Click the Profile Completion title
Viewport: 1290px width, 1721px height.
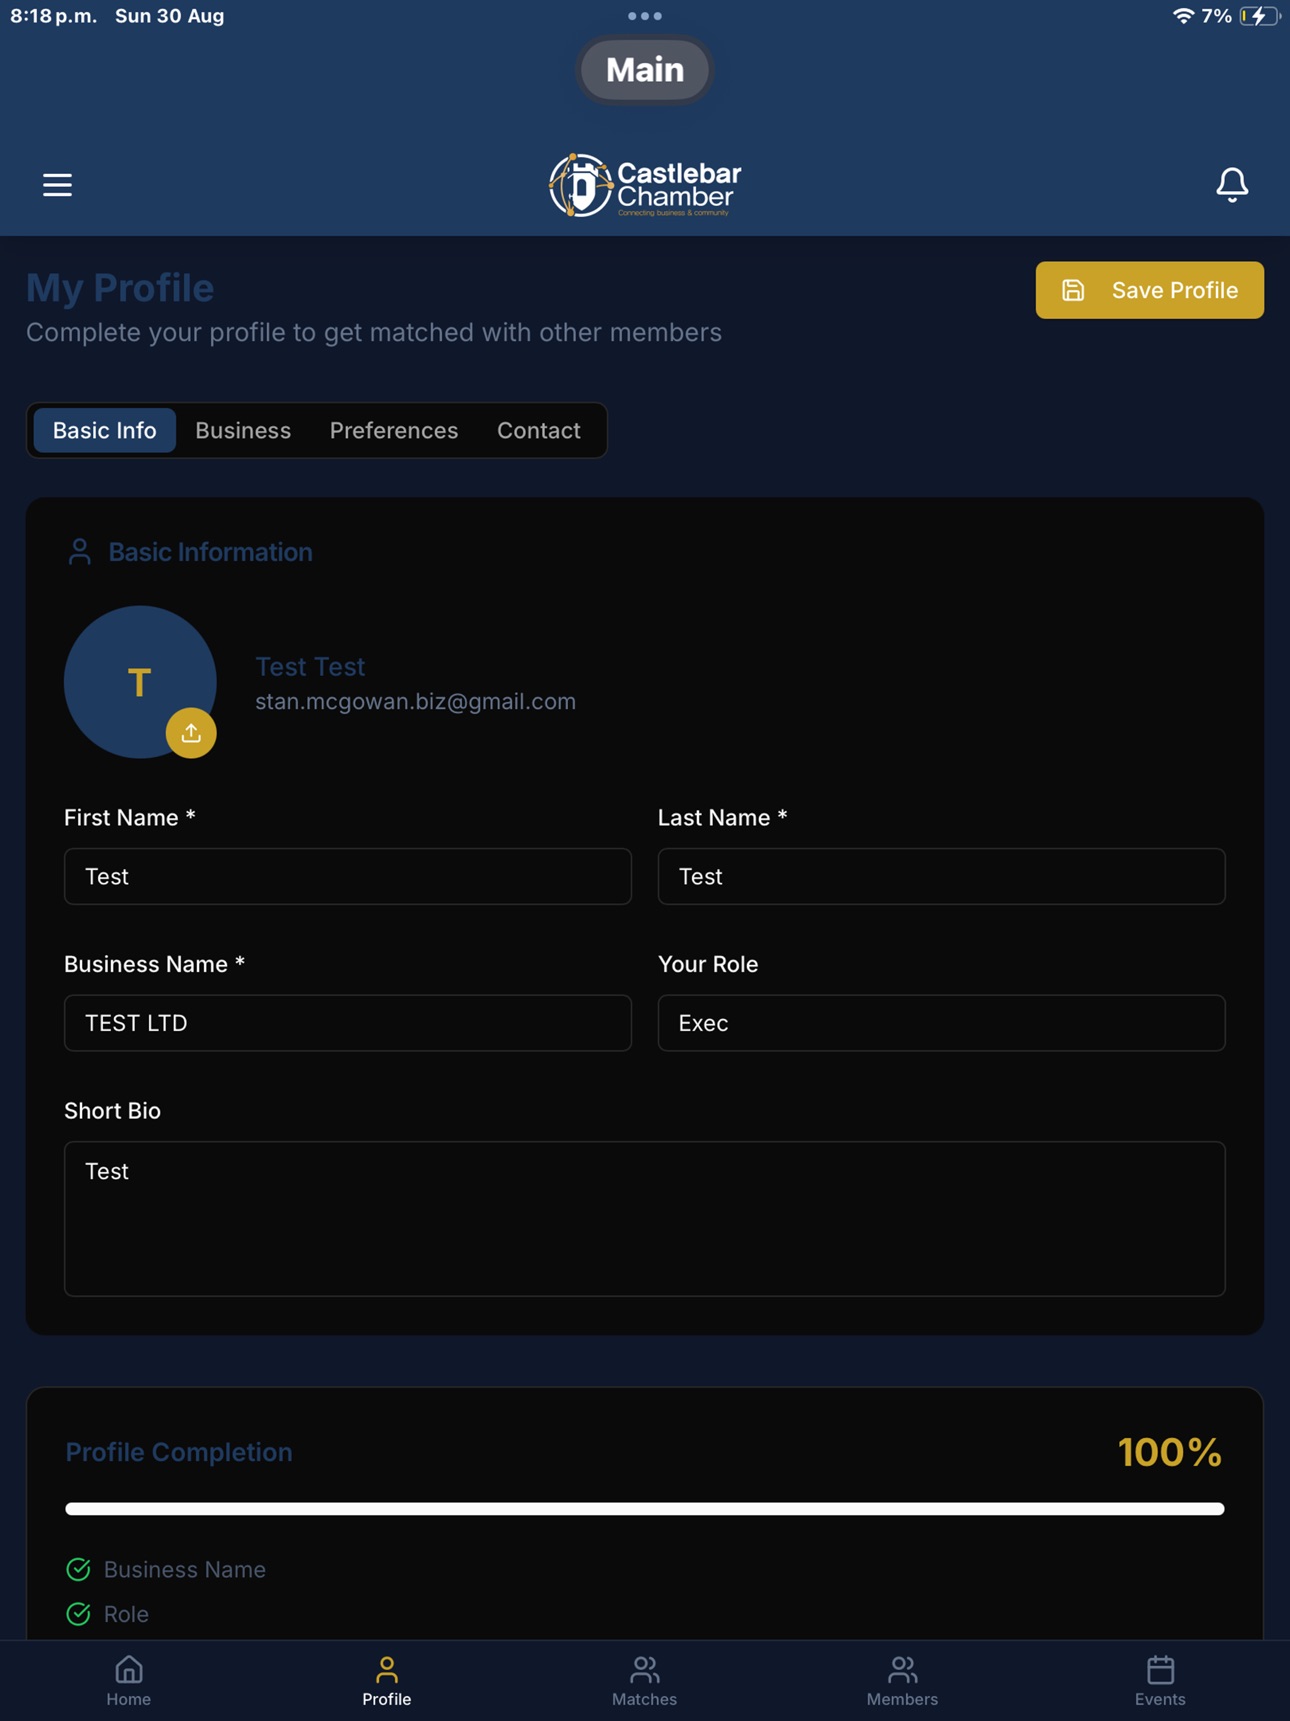(179, 1452)
